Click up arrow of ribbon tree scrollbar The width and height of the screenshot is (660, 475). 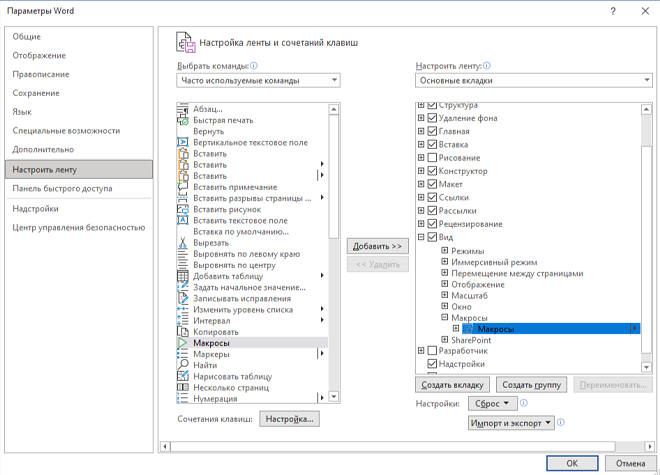tap(646, 109)
